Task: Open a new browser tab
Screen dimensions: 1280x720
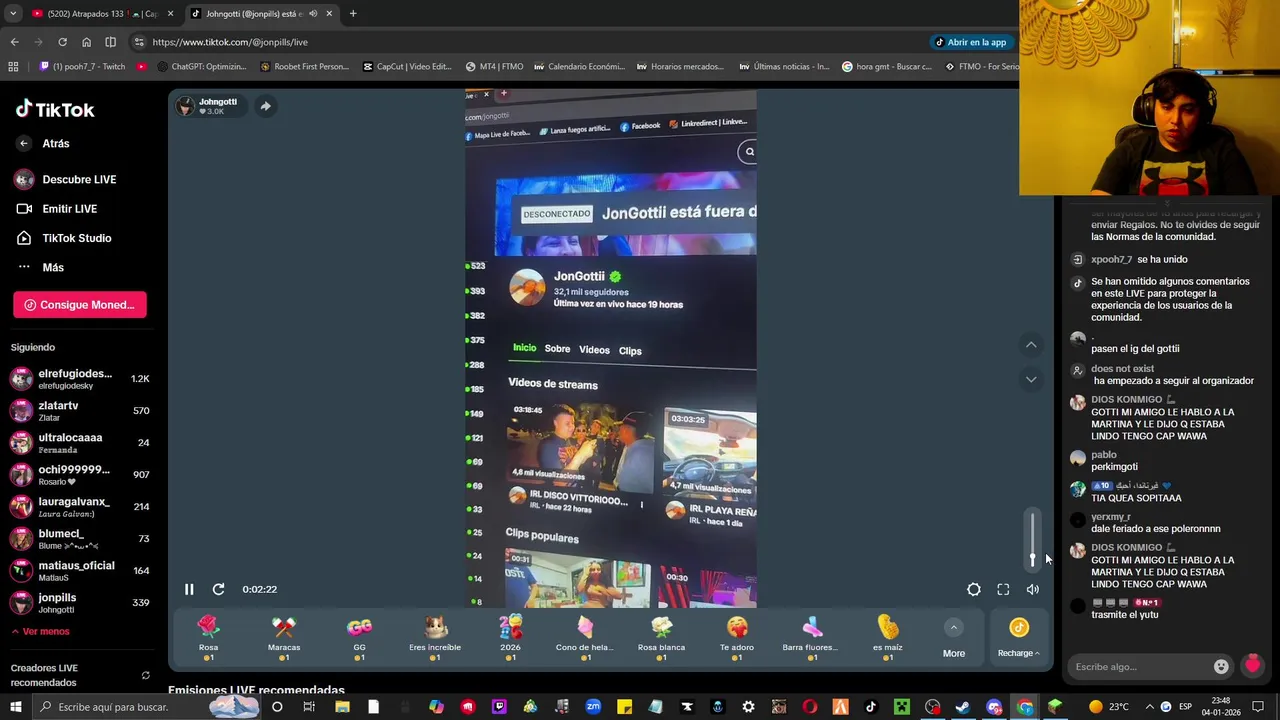Action: click(353, 14)
